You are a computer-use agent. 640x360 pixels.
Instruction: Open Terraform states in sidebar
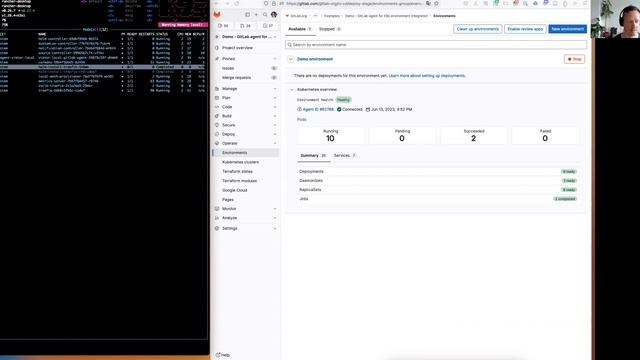[238, 171]
